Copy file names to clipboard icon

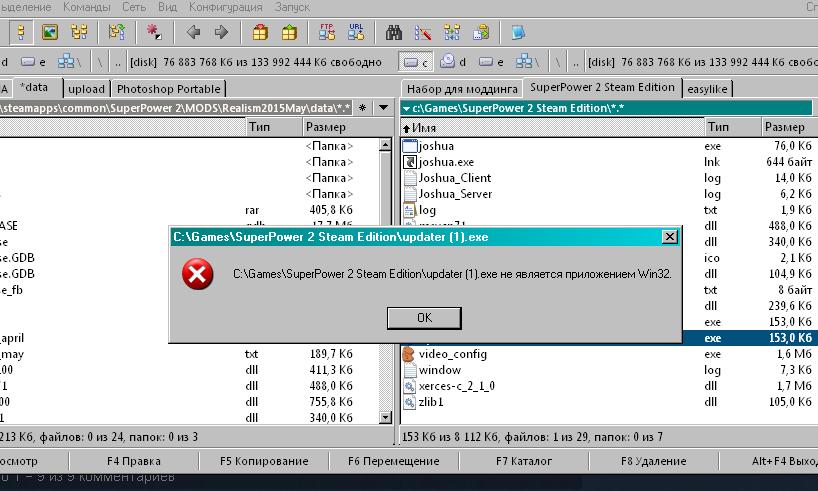click(x=480, y=32)
